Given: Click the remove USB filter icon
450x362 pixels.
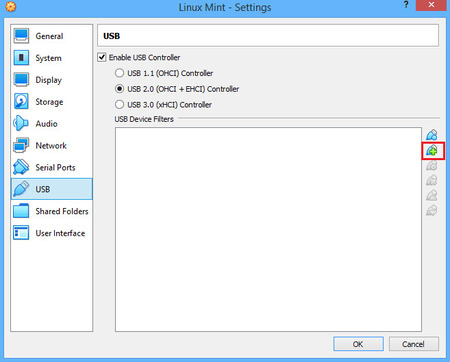Looking at the screenshot, I should (x=432, y=180).
